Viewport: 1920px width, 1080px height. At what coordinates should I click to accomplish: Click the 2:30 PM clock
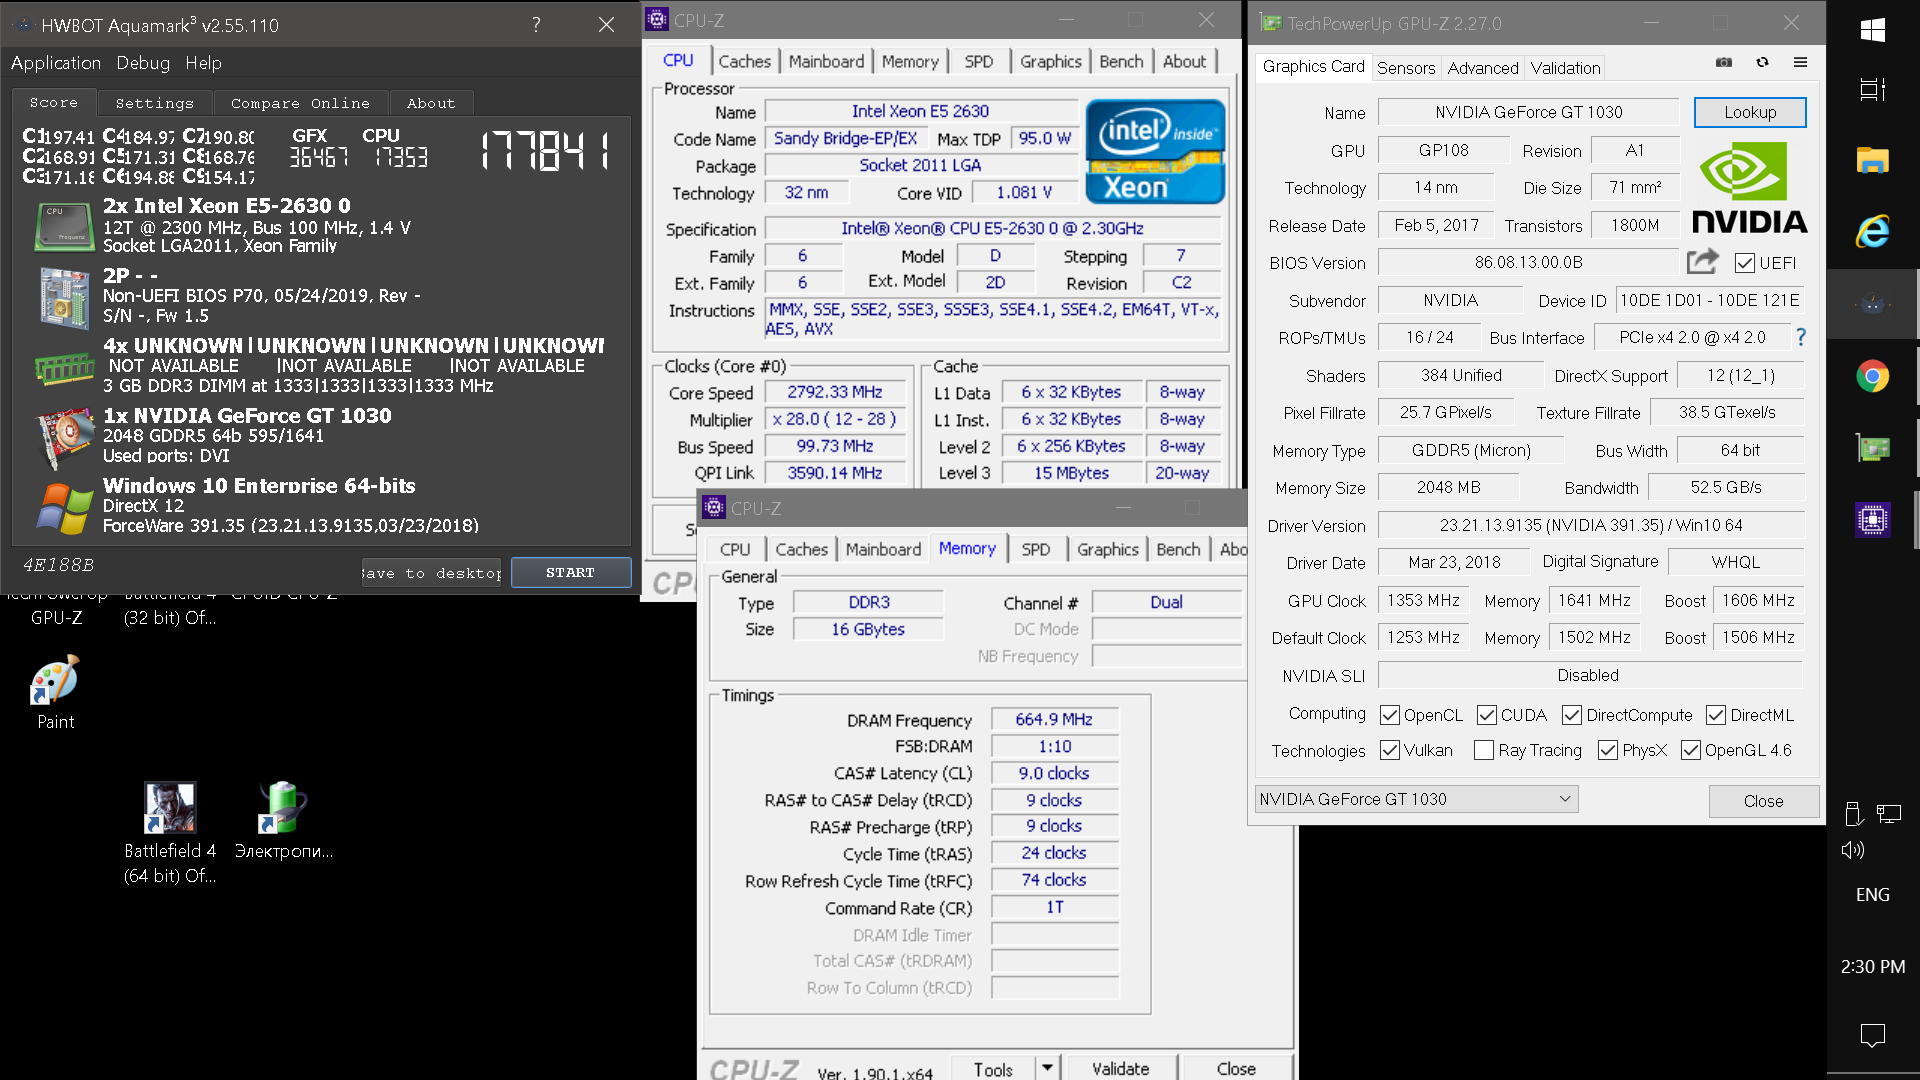(1873, 966)
